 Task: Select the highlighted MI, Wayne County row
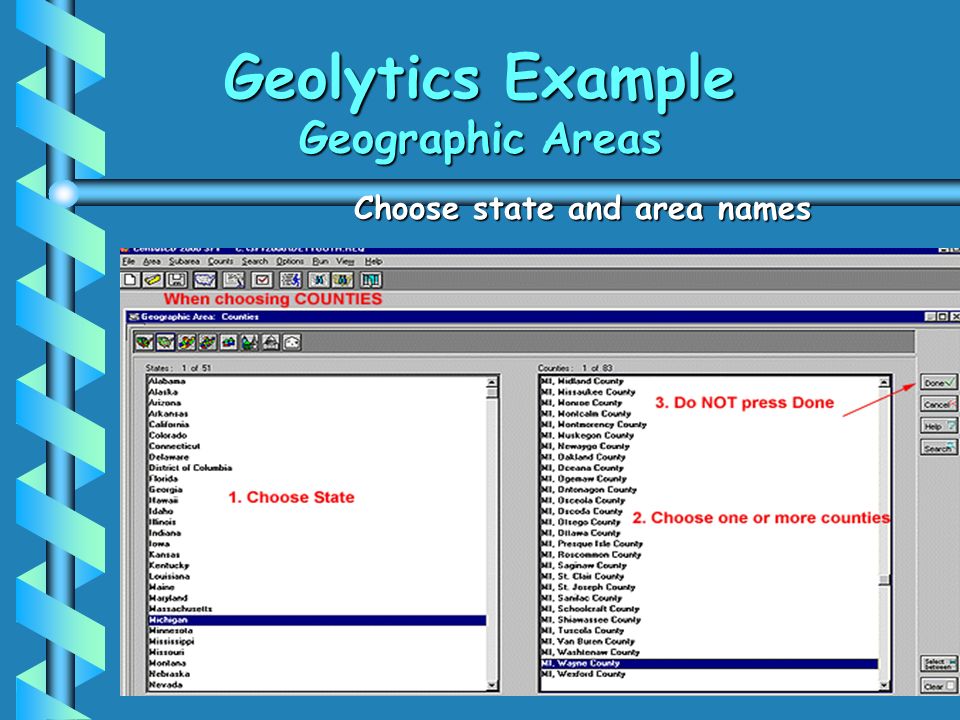(709, 663)
